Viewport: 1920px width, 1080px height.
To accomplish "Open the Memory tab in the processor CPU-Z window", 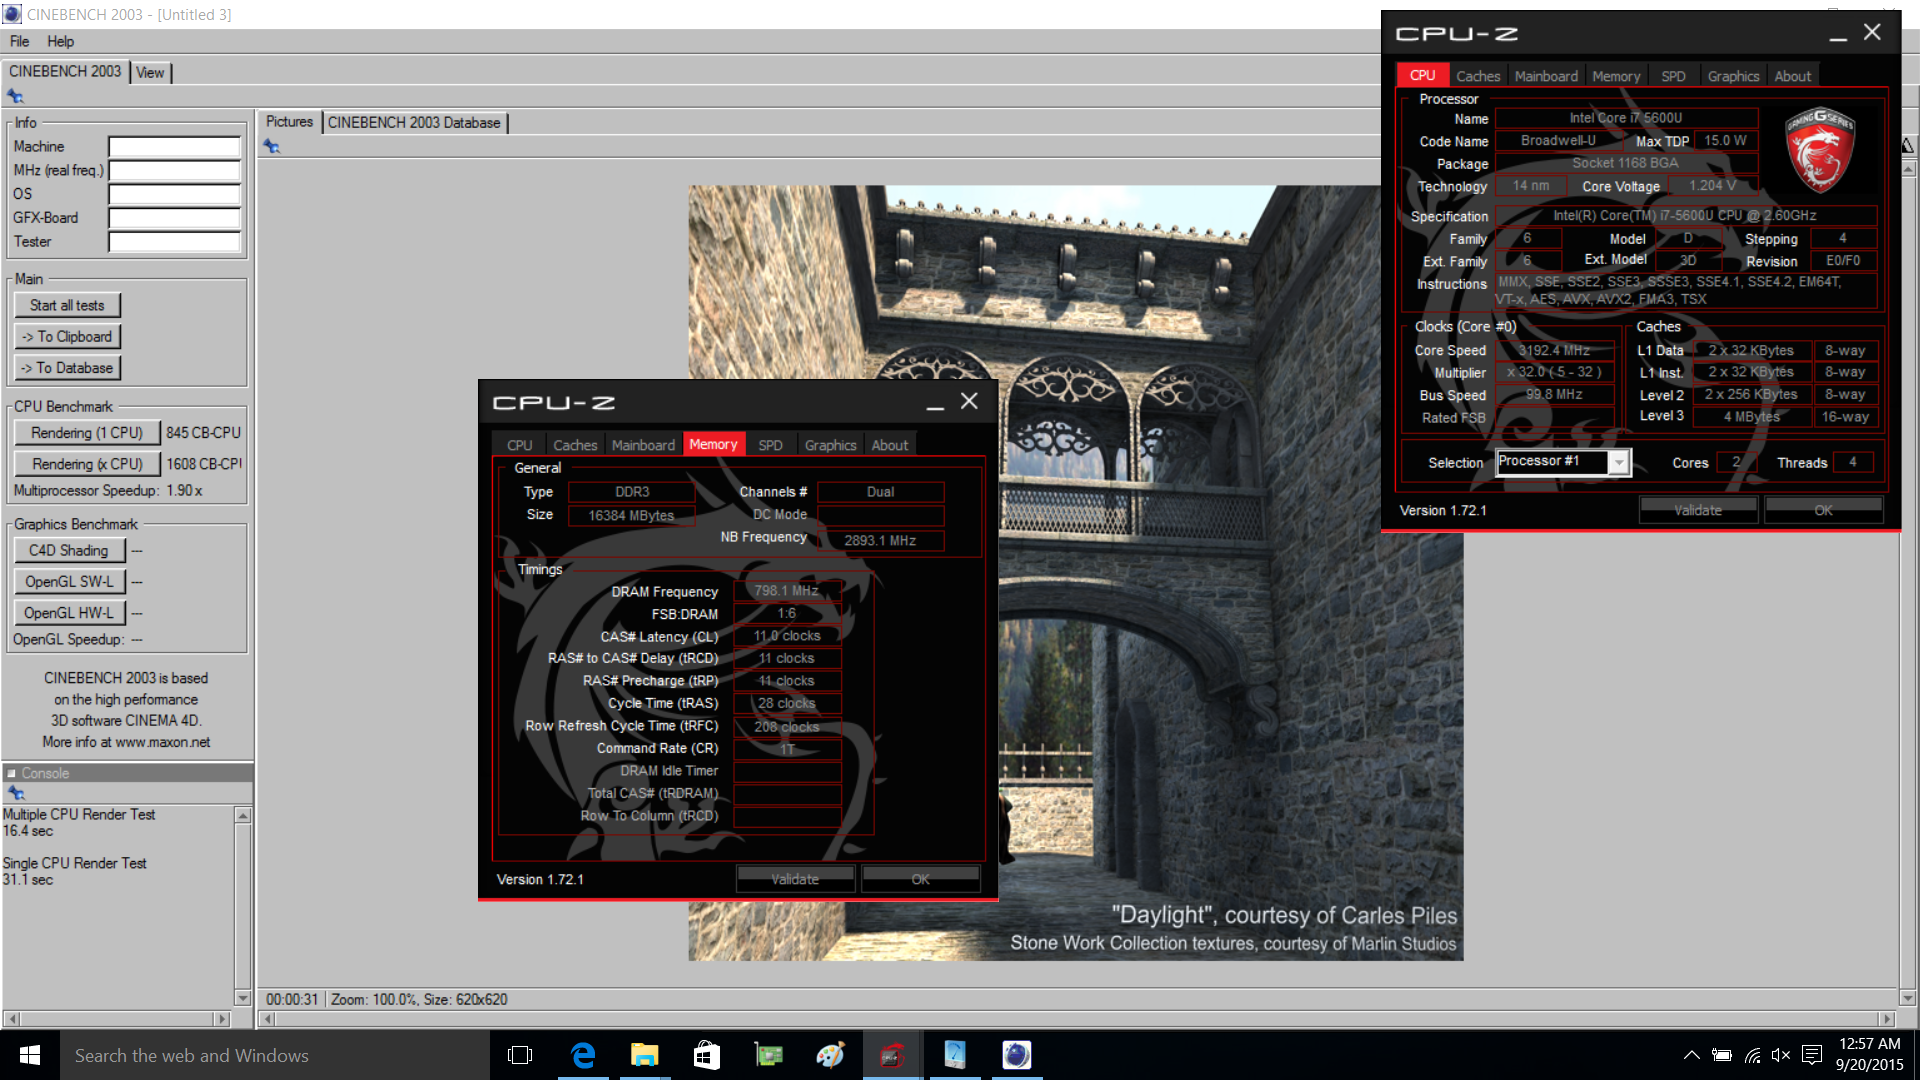I will pyautogui.click(x=1616, y=76).
